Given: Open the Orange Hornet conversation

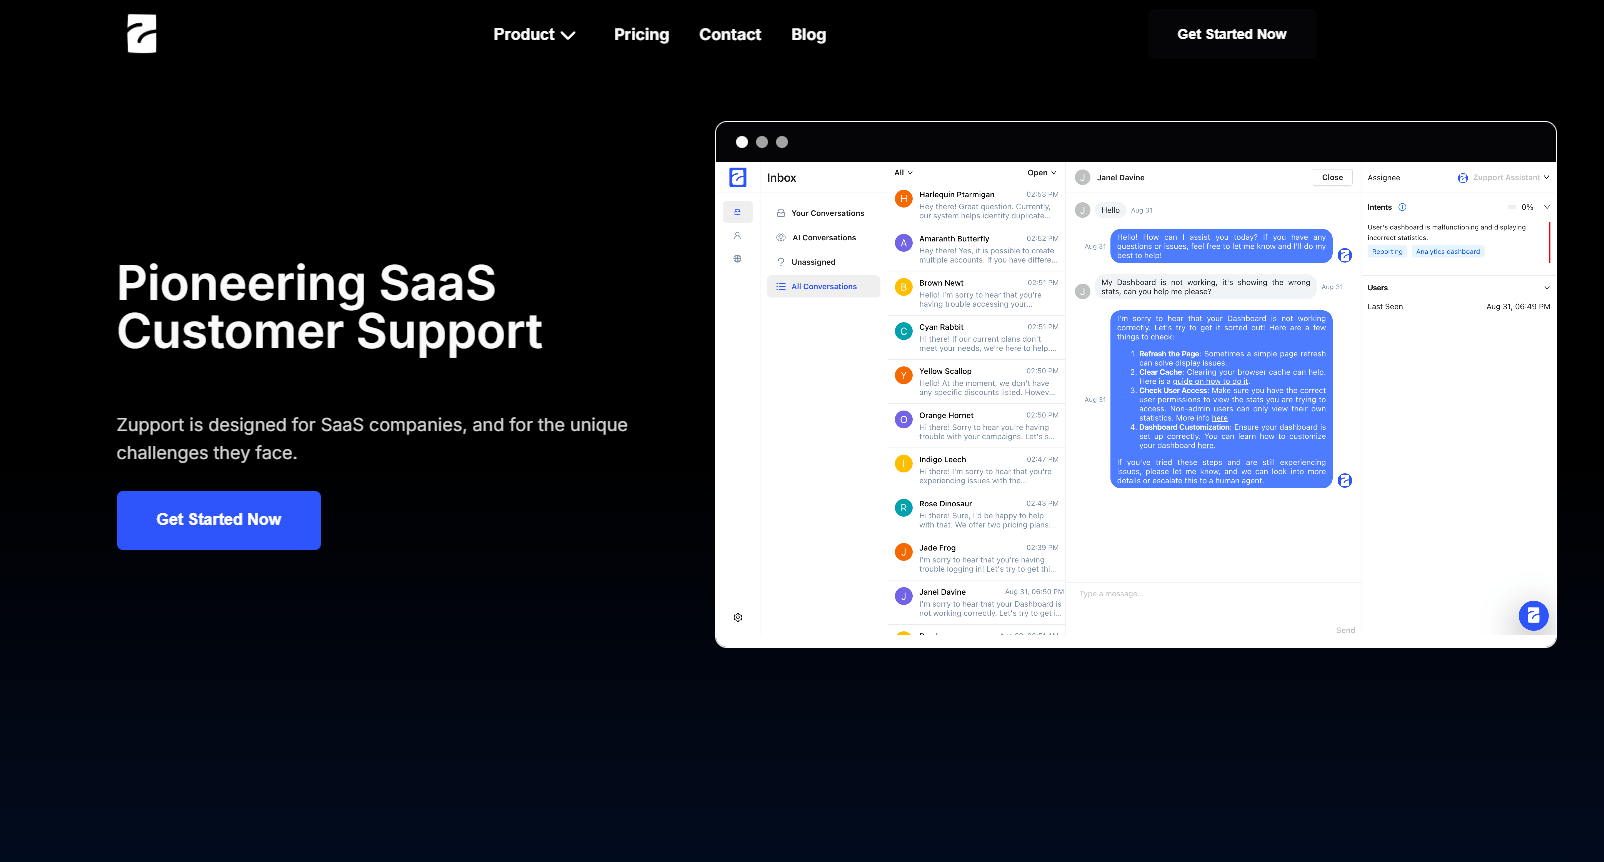Looking at the screenshot, I should point(976,425).
